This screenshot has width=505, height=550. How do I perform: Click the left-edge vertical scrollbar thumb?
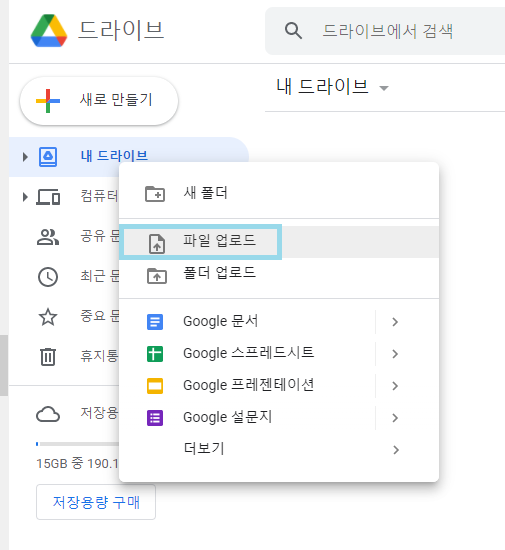click(4, 365)
